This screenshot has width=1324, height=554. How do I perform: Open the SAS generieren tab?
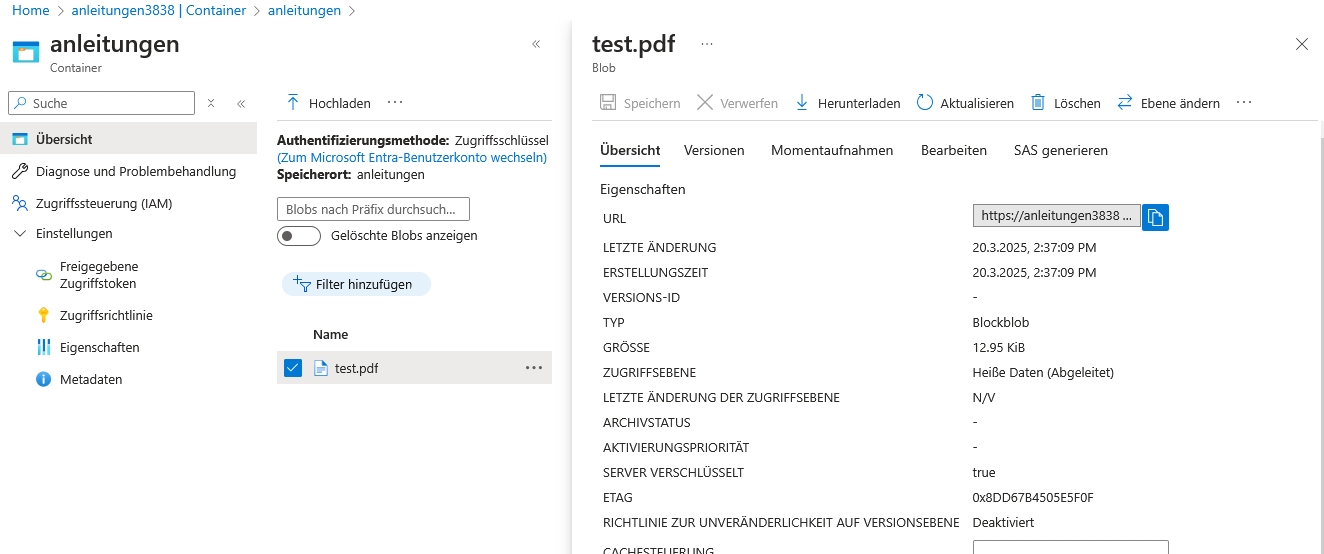(1060, 150)
